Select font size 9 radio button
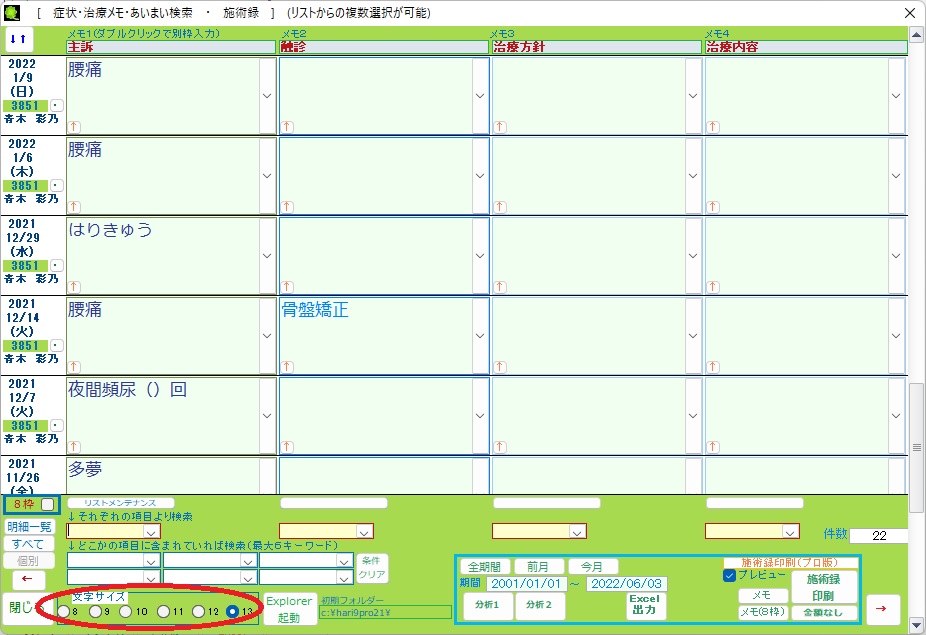This screenshot has width=926, height=635. 95,611
